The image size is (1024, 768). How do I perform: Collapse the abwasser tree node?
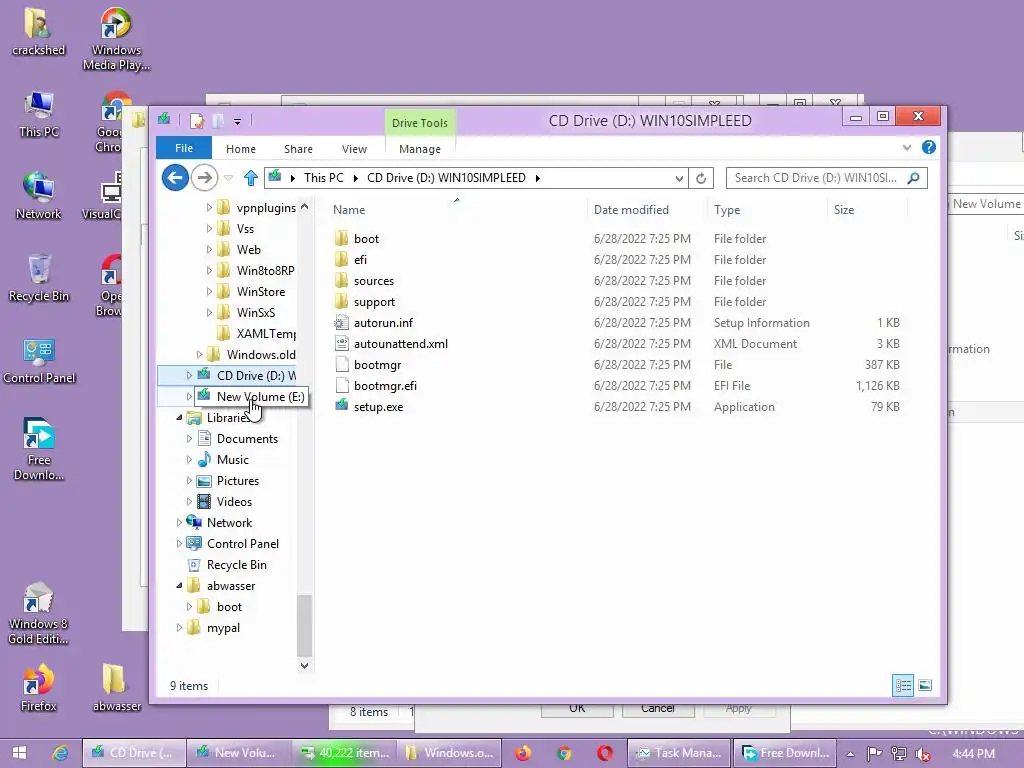coord(179,586)
